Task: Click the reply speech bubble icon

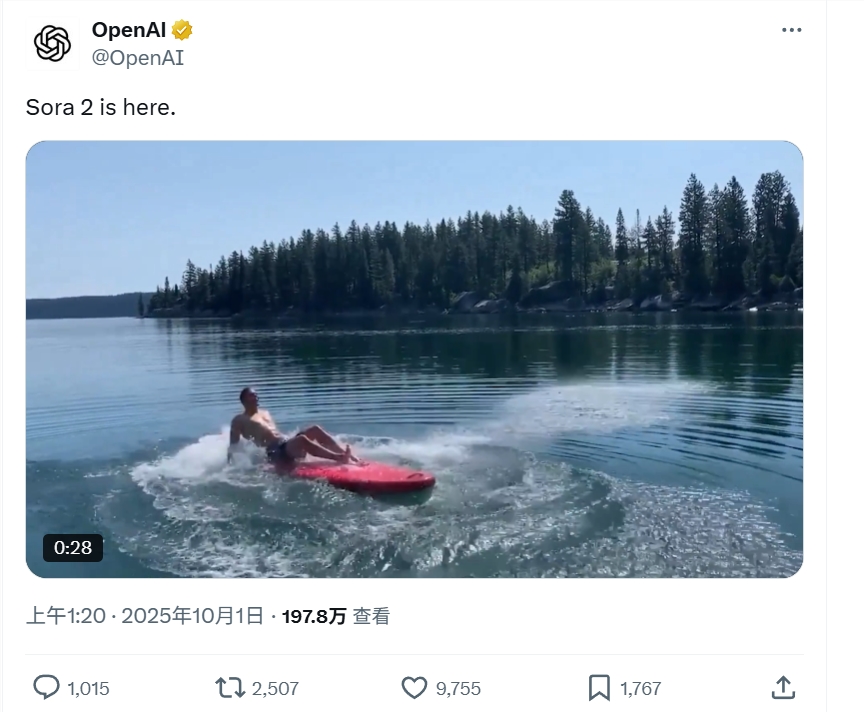Action: pos(46,687)
